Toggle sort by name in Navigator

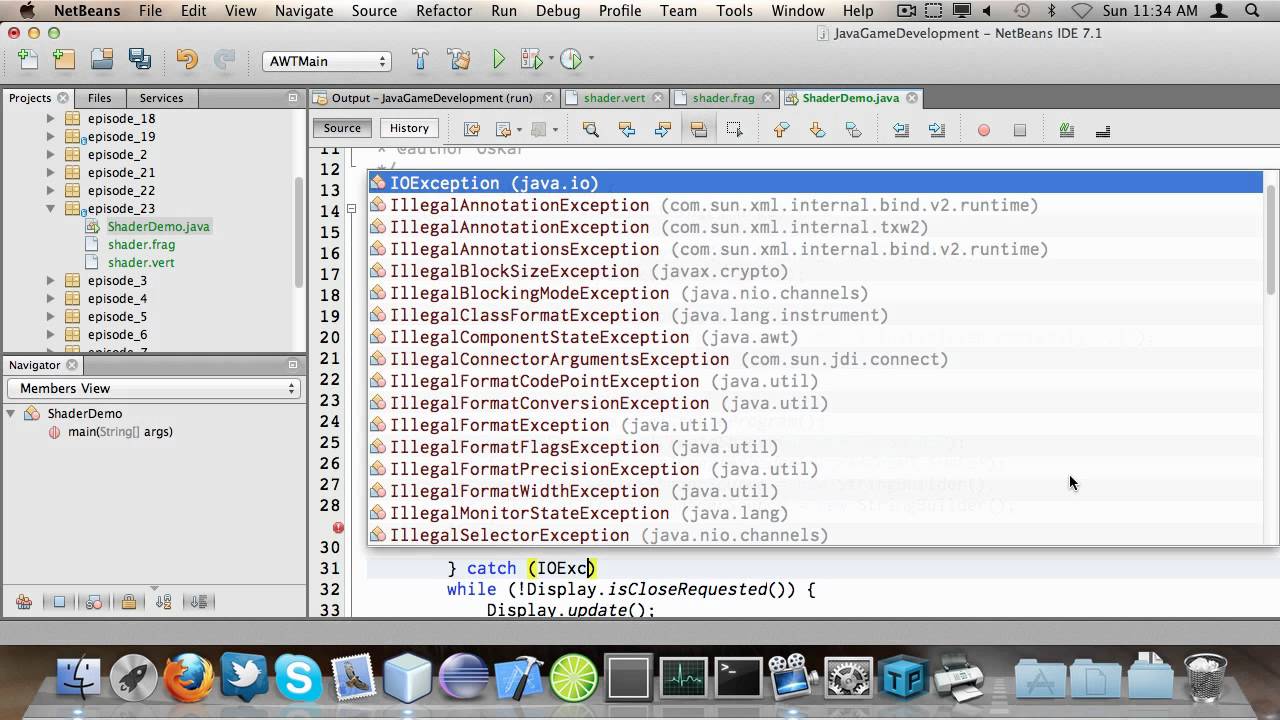coord(164,602)
